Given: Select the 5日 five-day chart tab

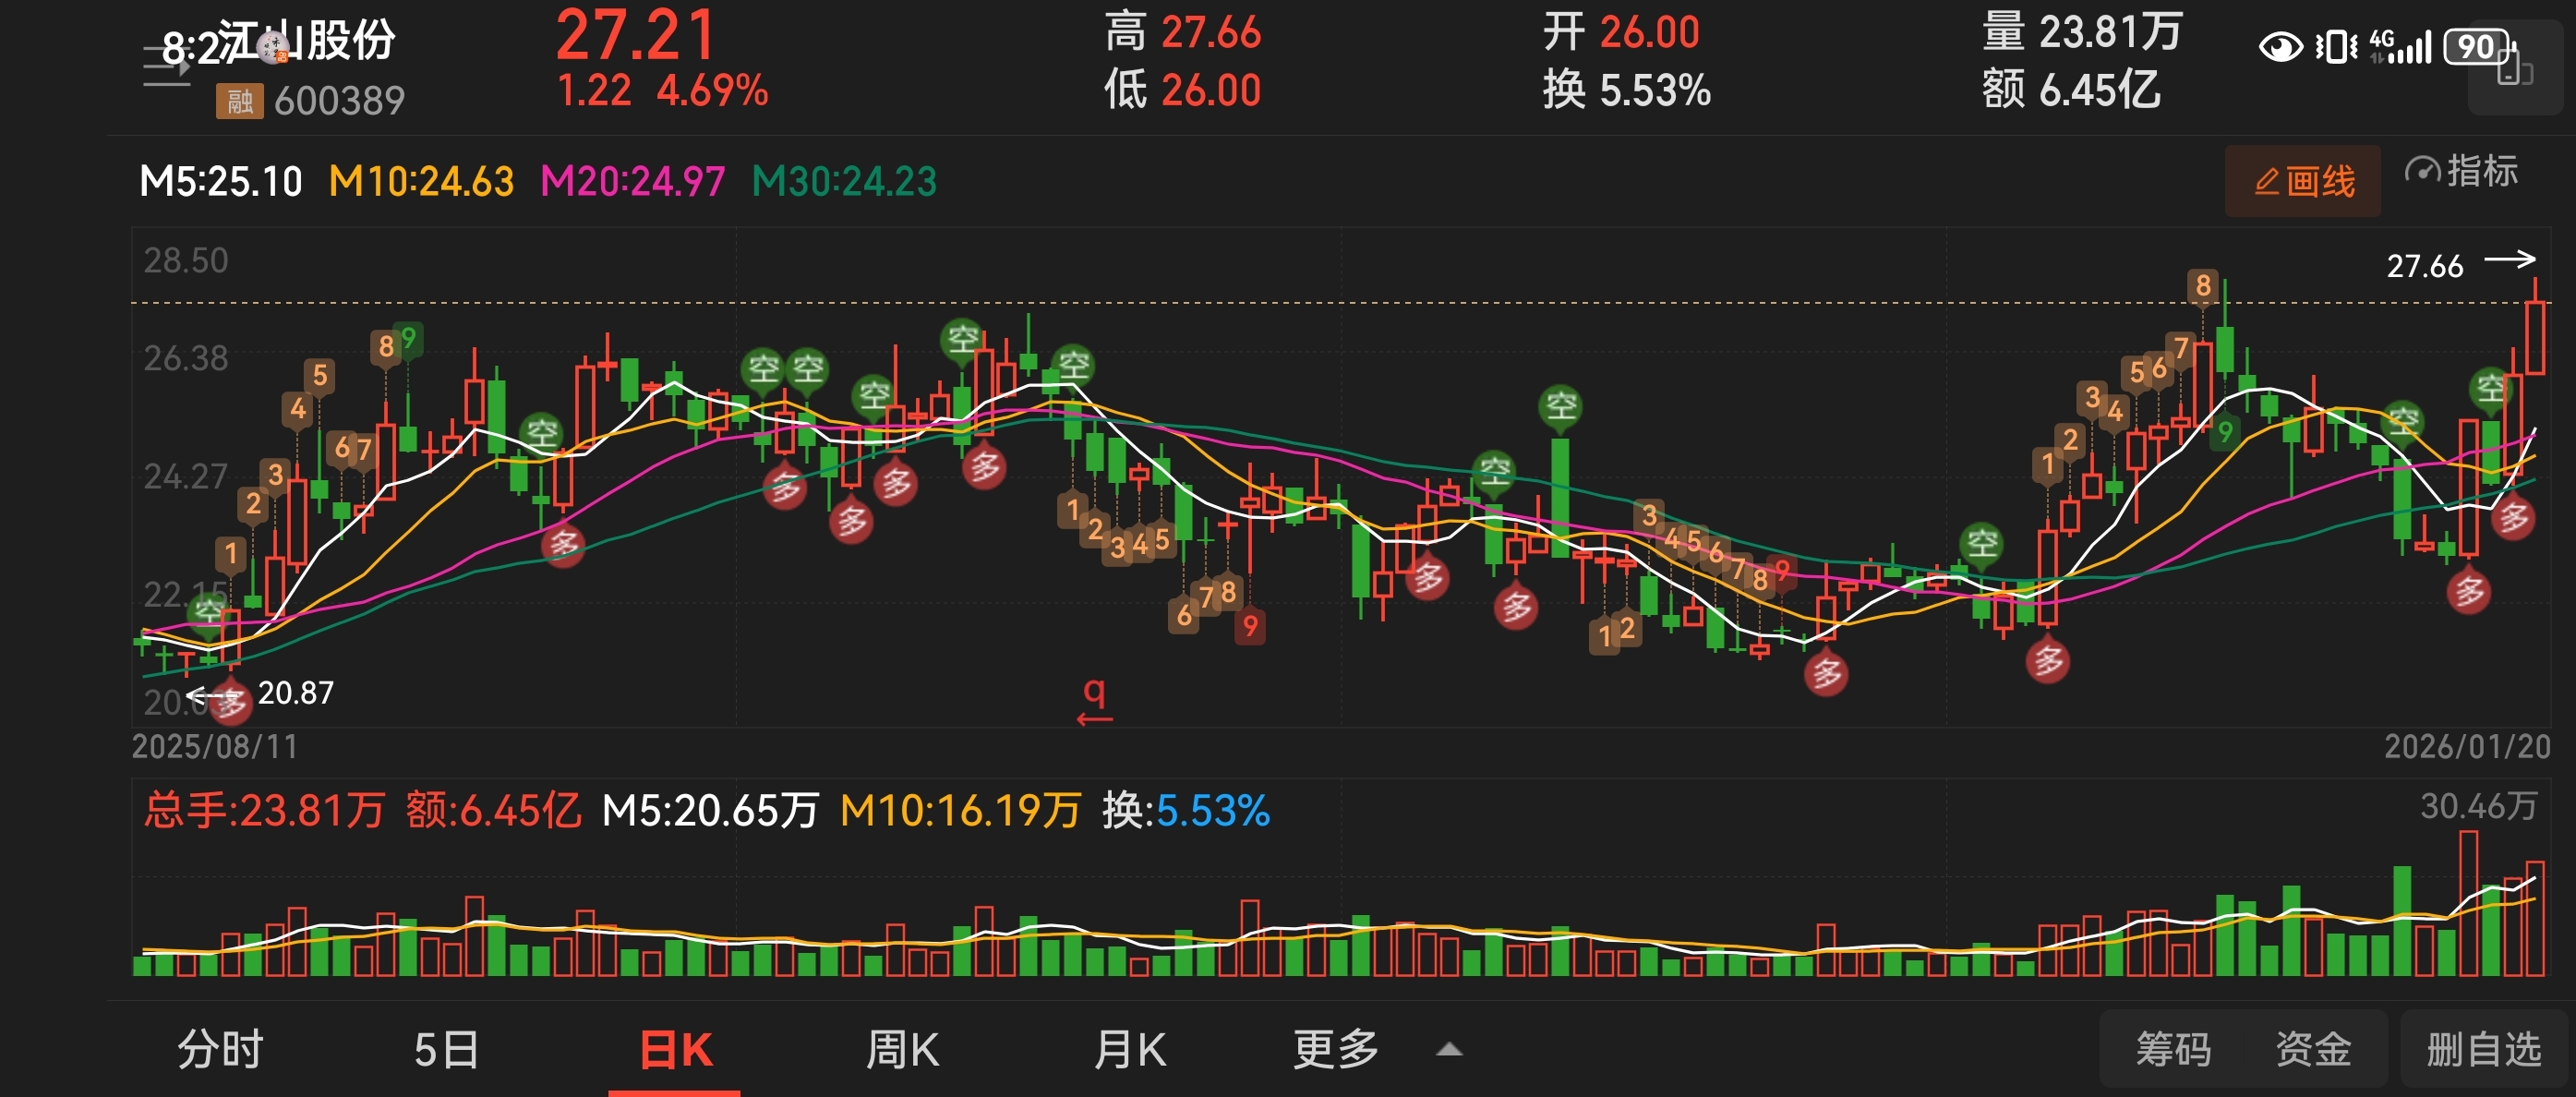Looking at the screenshot, I should (446, 1050).
